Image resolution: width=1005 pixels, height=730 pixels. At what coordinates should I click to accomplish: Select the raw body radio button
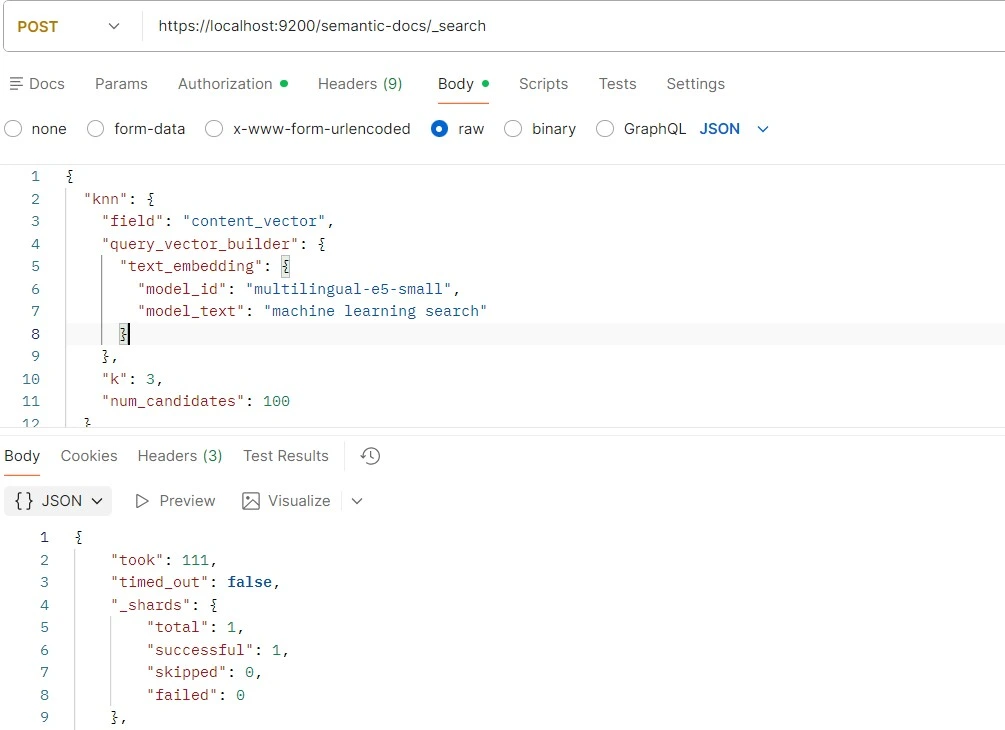[437, 128]
